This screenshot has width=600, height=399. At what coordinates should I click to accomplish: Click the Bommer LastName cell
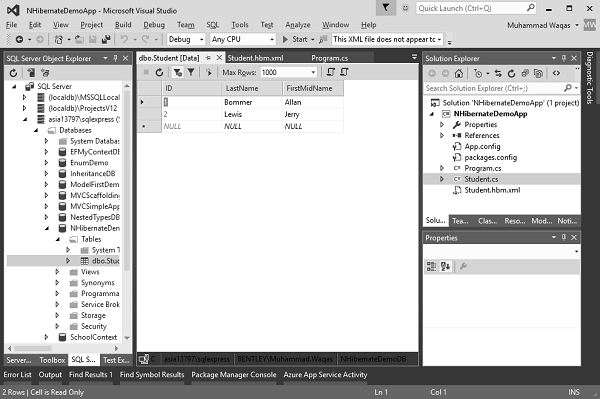tap(253, 102)
